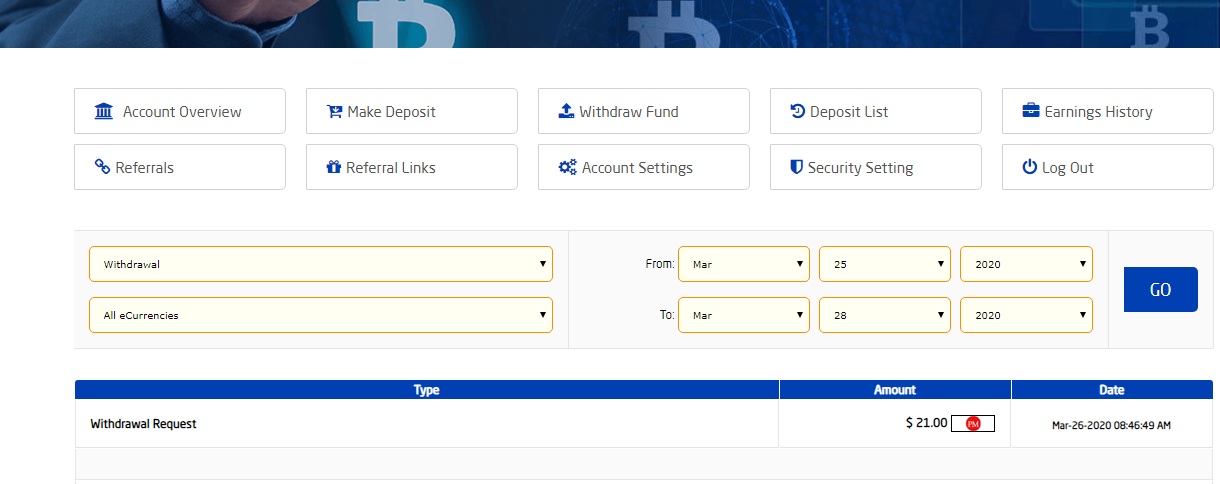Click the upload icon next to Withdraw Fund
This screenshot has width=1220, height=484.
click(x=566, y=111)
